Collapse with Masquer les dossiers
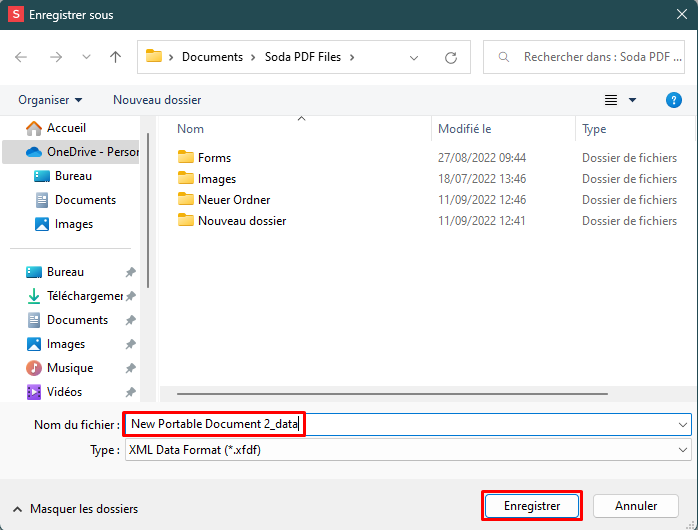This screenshot has width=698, height=530. (x=75, y=509)
